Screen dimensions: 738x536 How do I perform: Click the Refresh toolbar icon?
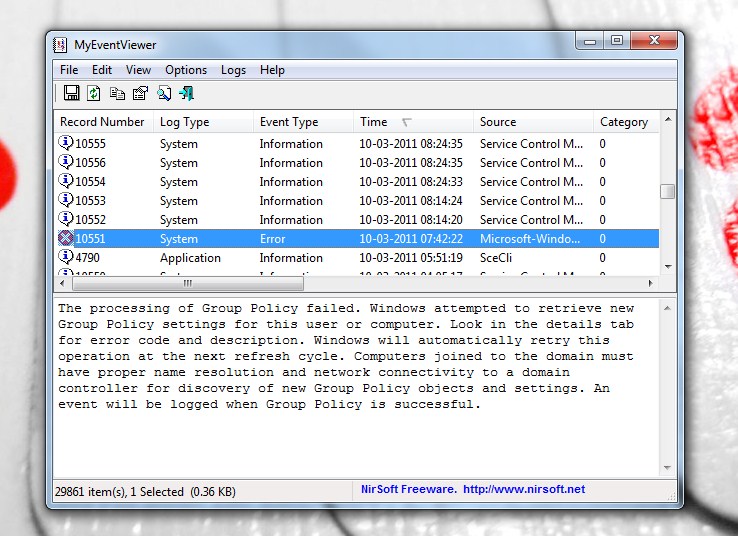(94, 93)
